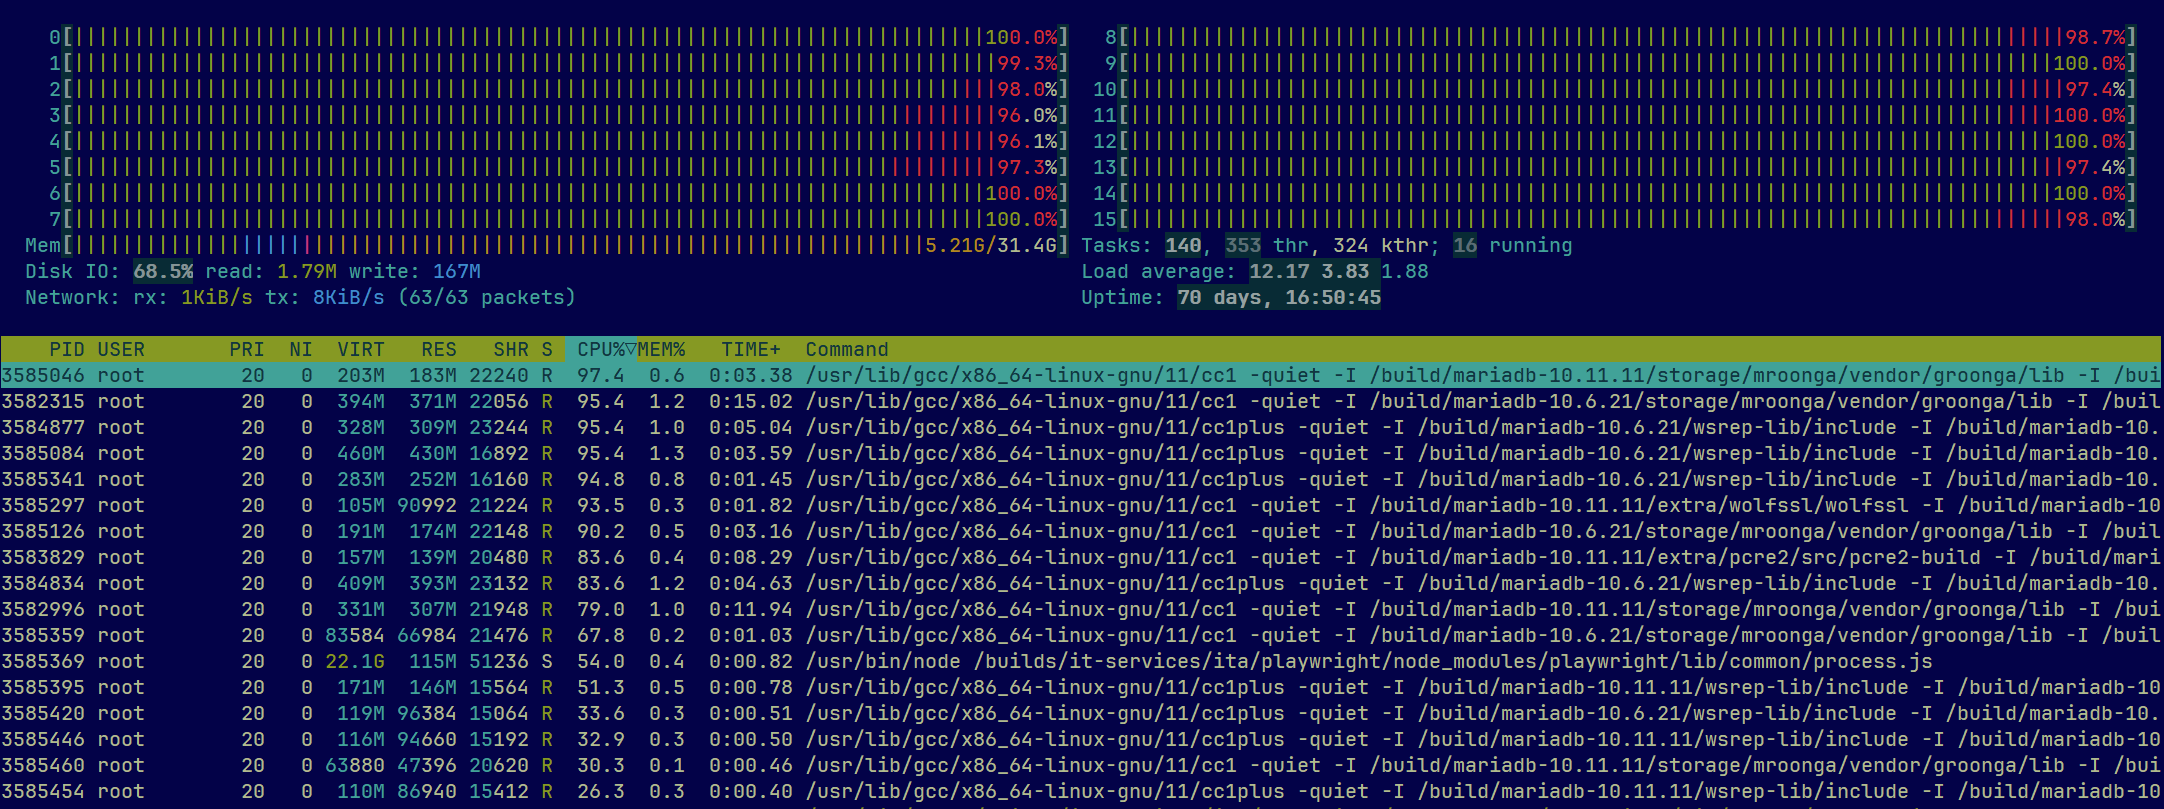Select the process with PID 3585395
Image resolution: width=2164 pixels, height=809 pixels.
tap(1081, 687)
